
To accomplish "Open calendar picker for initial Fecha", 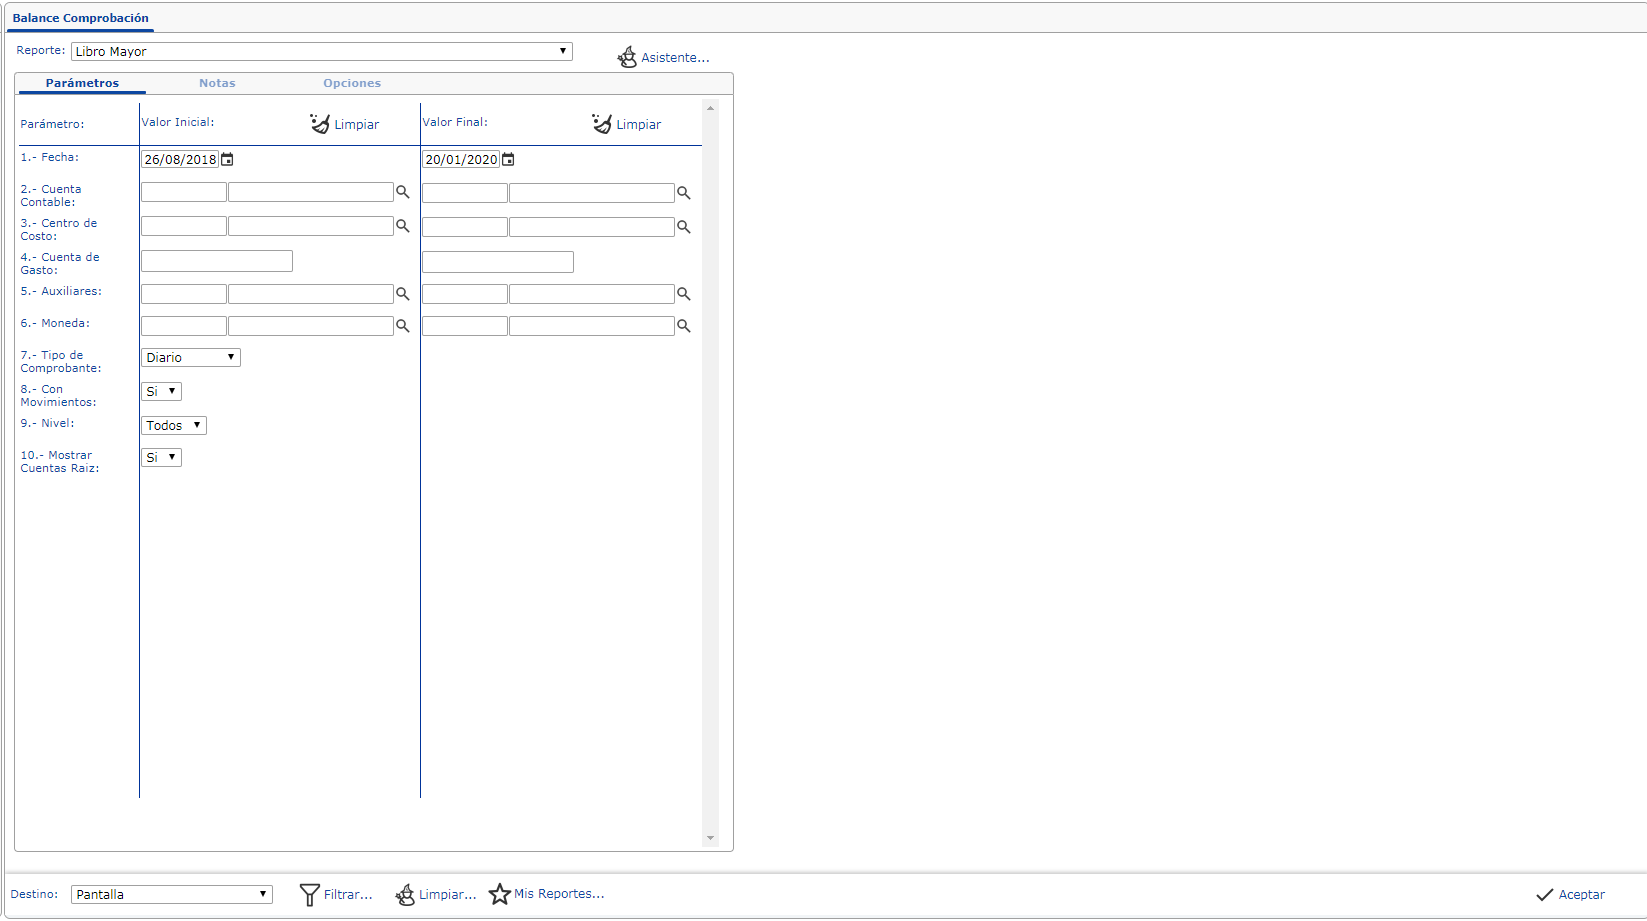I will coord(227,159).
